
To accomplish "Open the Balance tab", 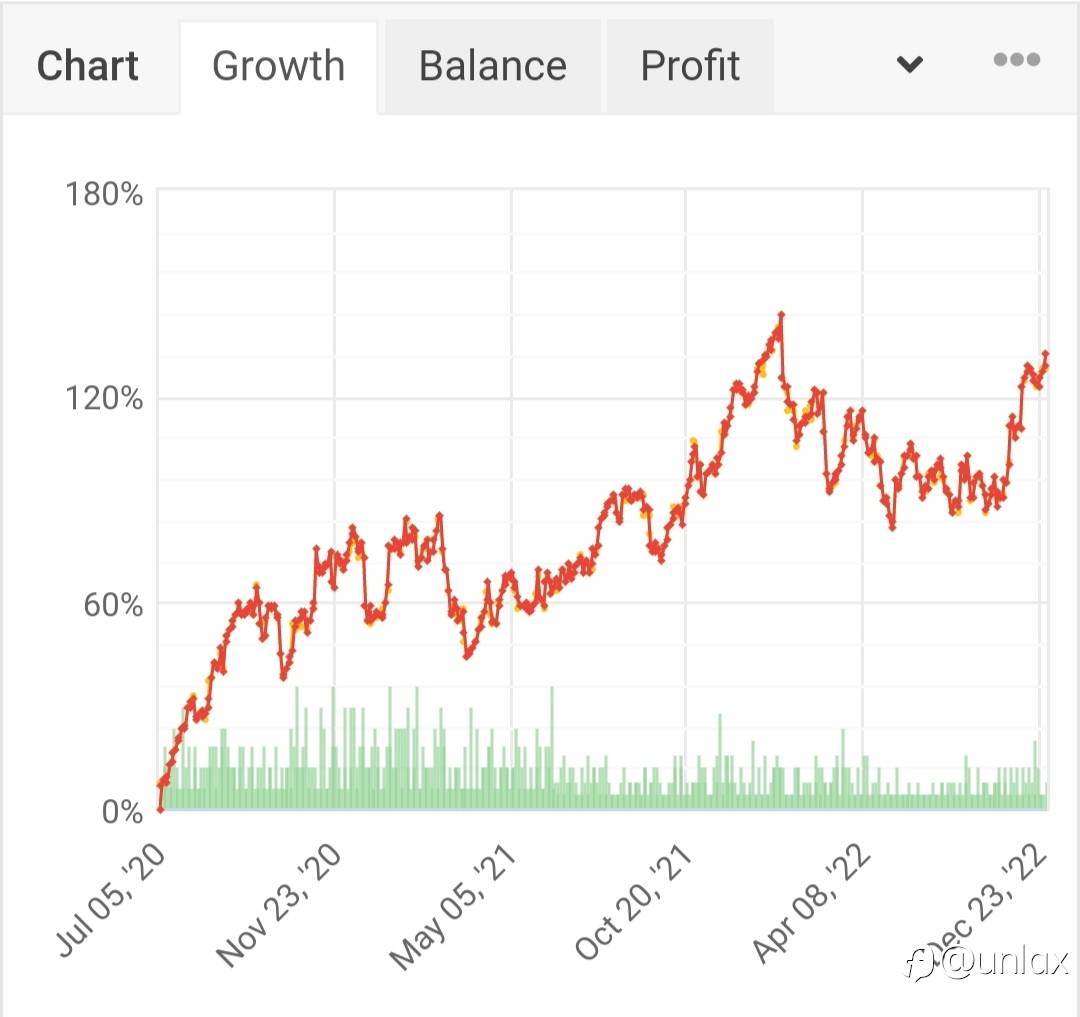I will point(492,66).
